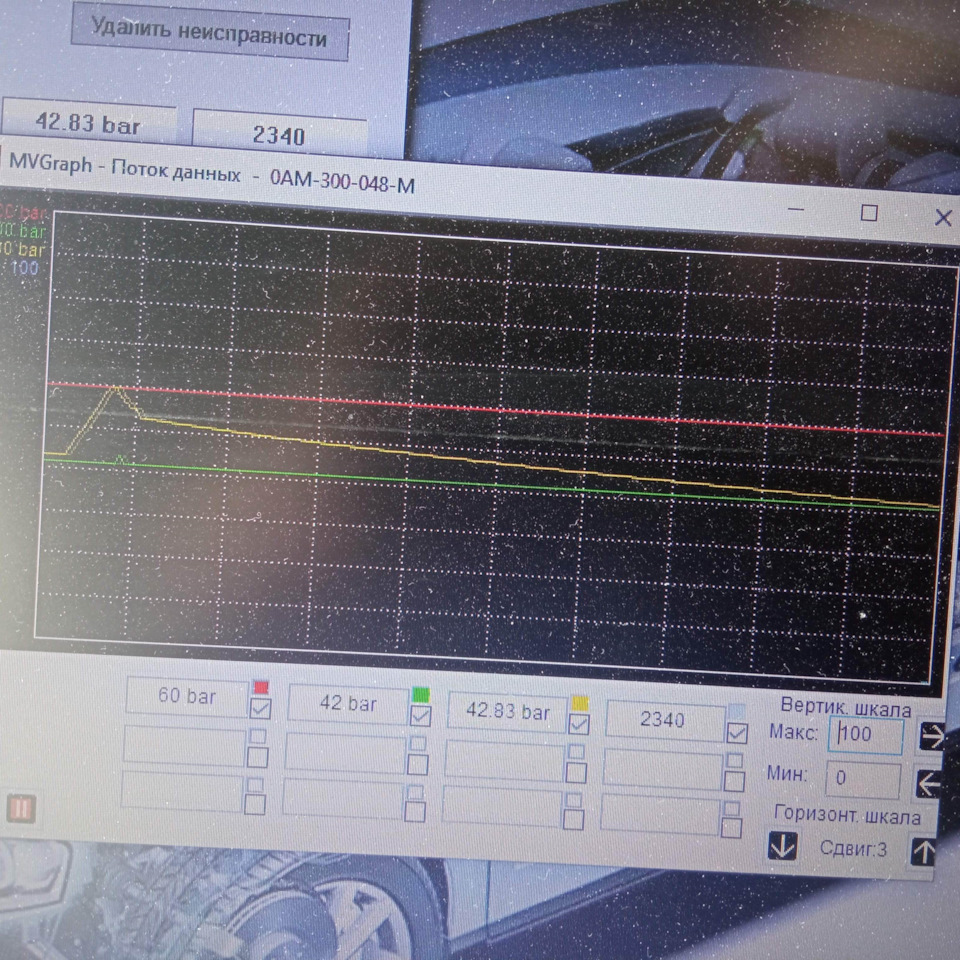
Task: Click the 60 bar value field
Action: click(x=187, y=697)
